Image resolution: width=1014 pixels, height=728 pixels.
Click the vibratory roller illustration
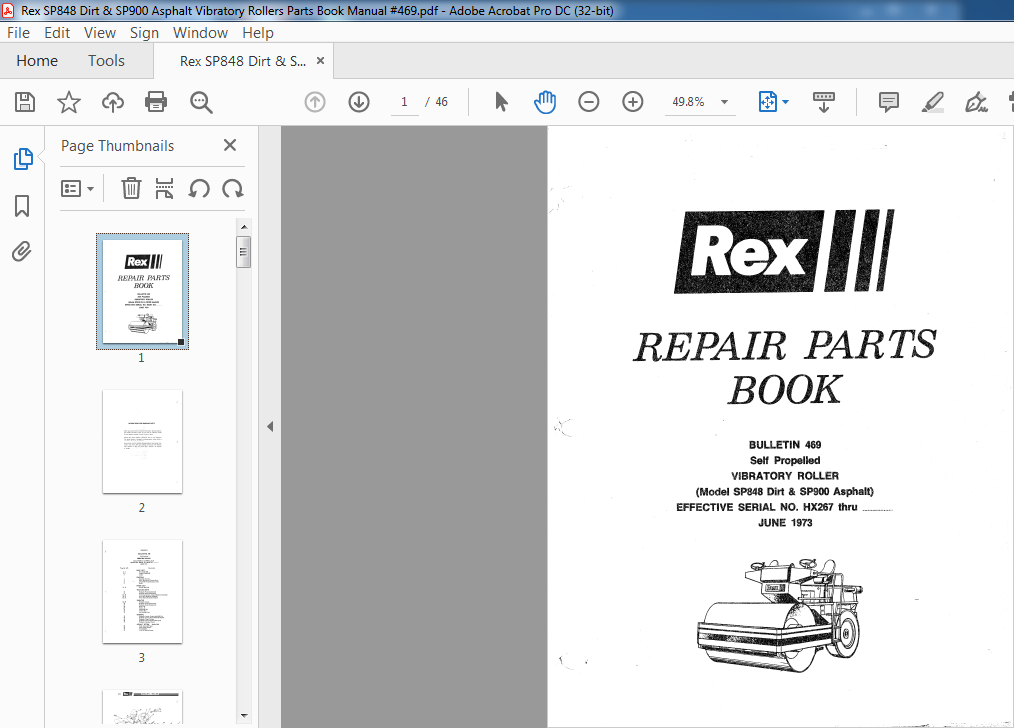click(x=779, y=615)
